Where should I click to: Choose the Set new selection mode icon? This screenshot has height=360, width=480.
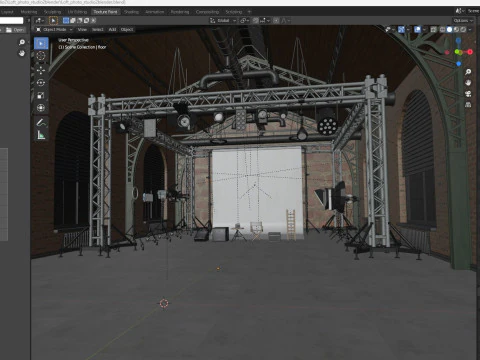(x=66, y=21)
